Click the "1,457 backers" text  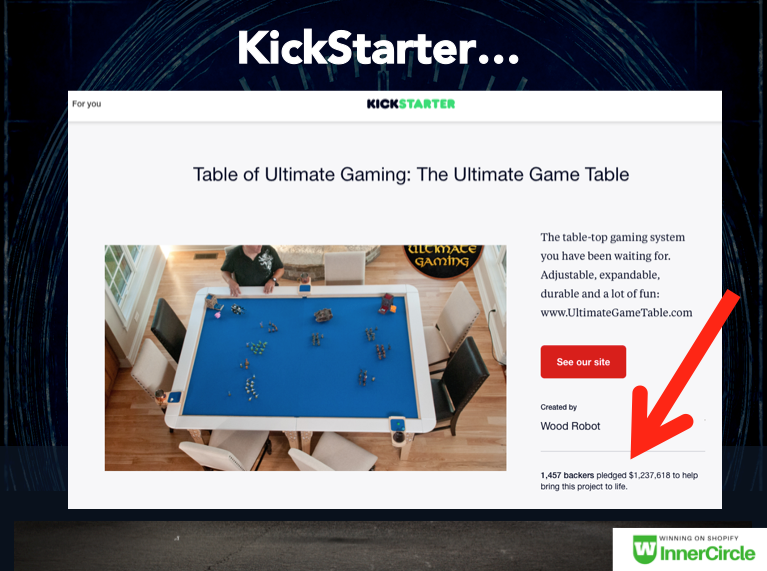click(567, 475)
